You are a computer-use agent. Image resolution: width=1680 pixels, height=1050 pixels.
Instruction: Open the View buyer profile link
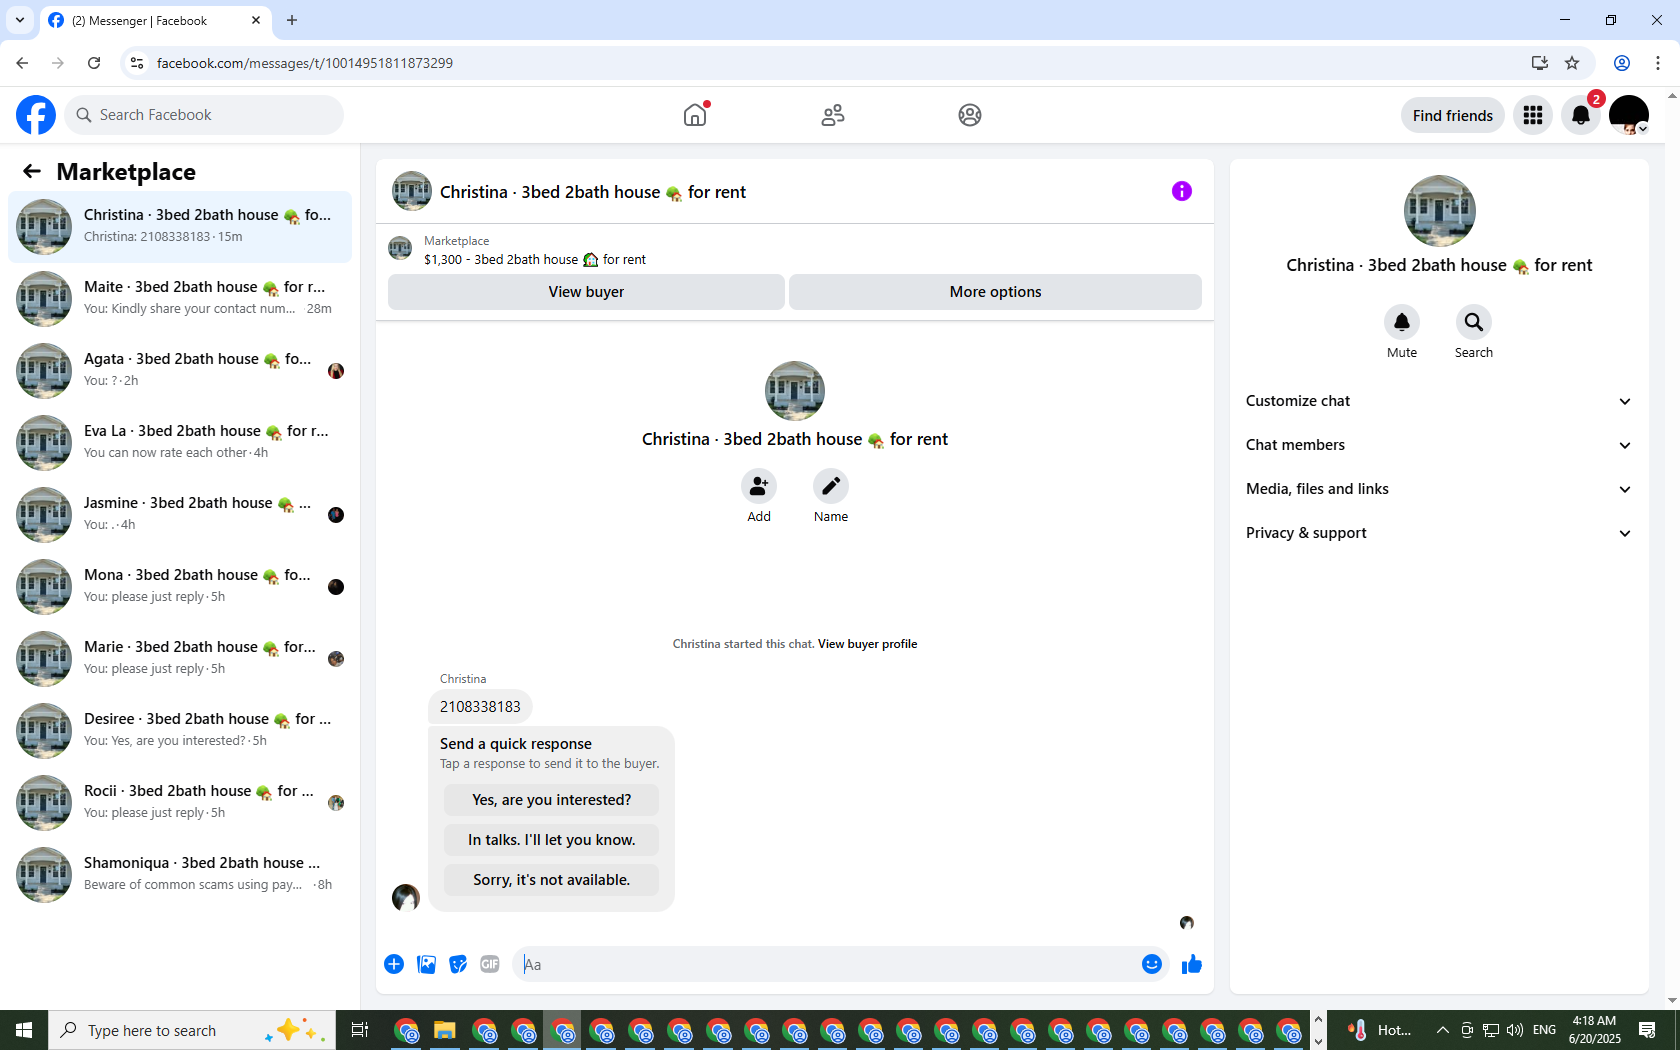click(867, 644)
